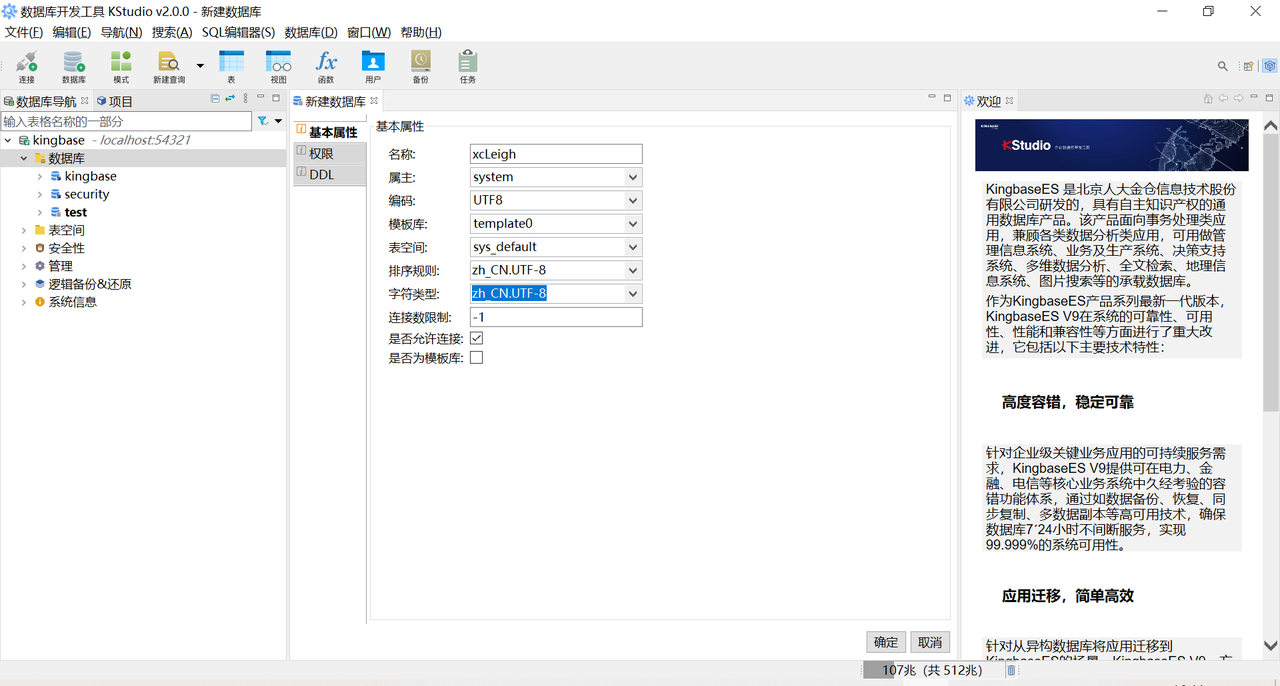Click the 视图 (View) toolbar icon

click(x=279, y=66)
